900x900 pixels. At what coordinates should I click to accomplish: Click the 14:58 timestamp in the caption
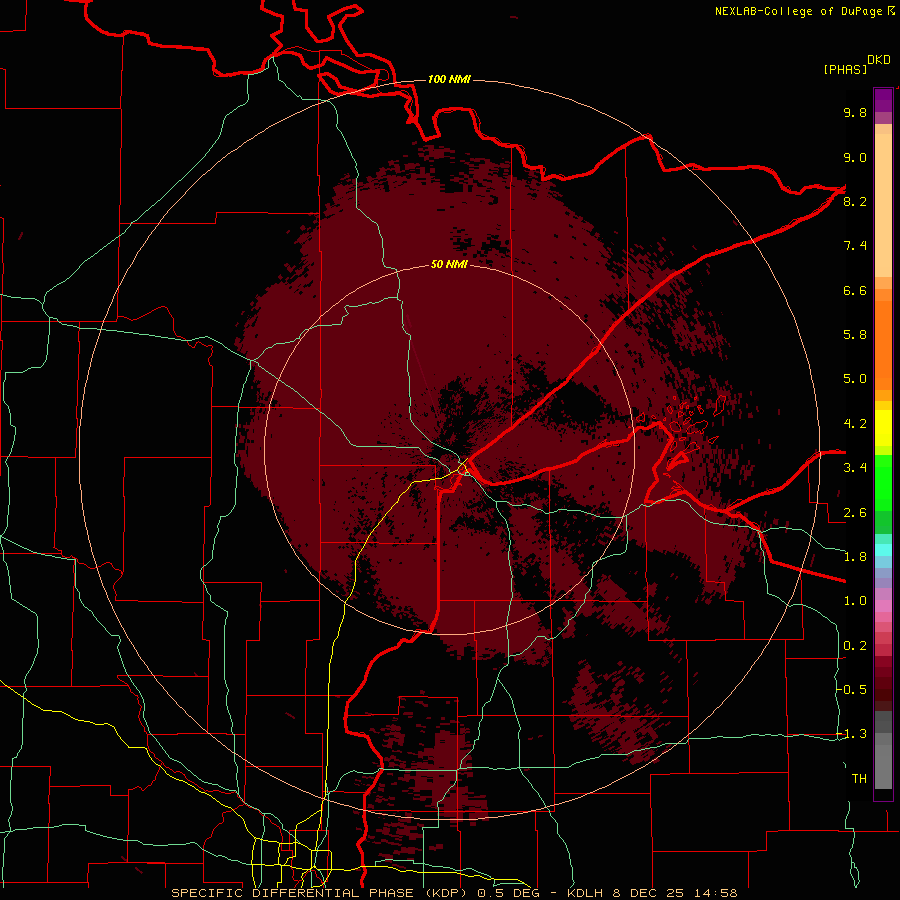[716, 893]
